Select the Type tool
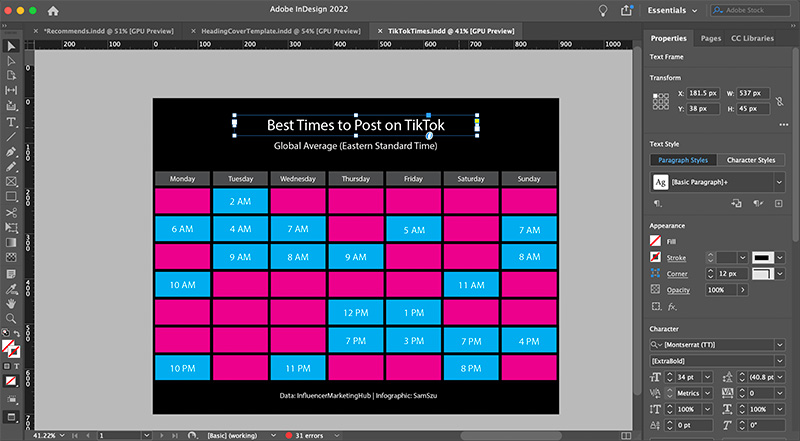Image resolution: width=800 pixels, height=441 pixels. point(11,121)
